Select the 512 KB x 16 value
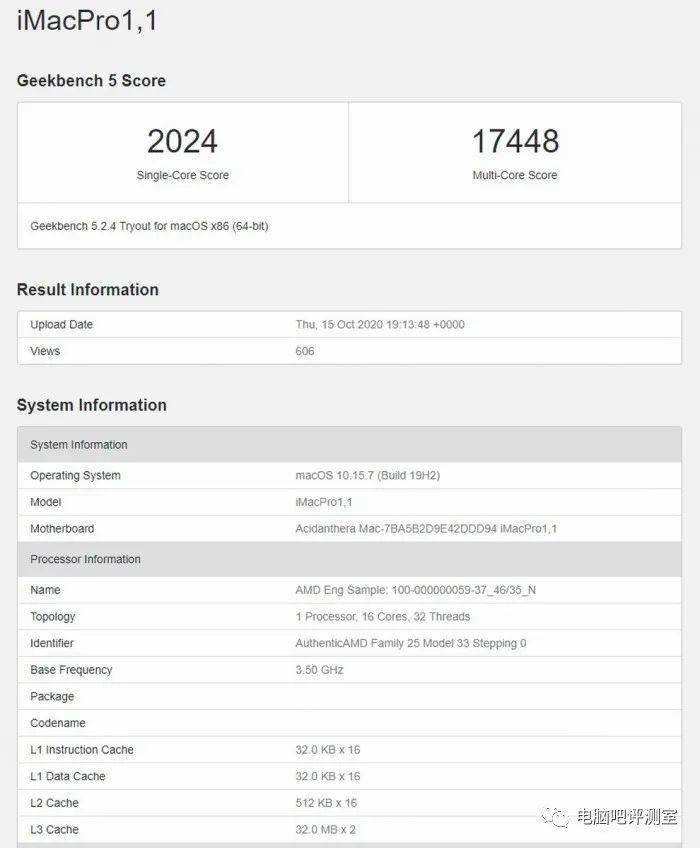This screenshot has height=848, width=700. pyautogui.click(x=326, y=803)
